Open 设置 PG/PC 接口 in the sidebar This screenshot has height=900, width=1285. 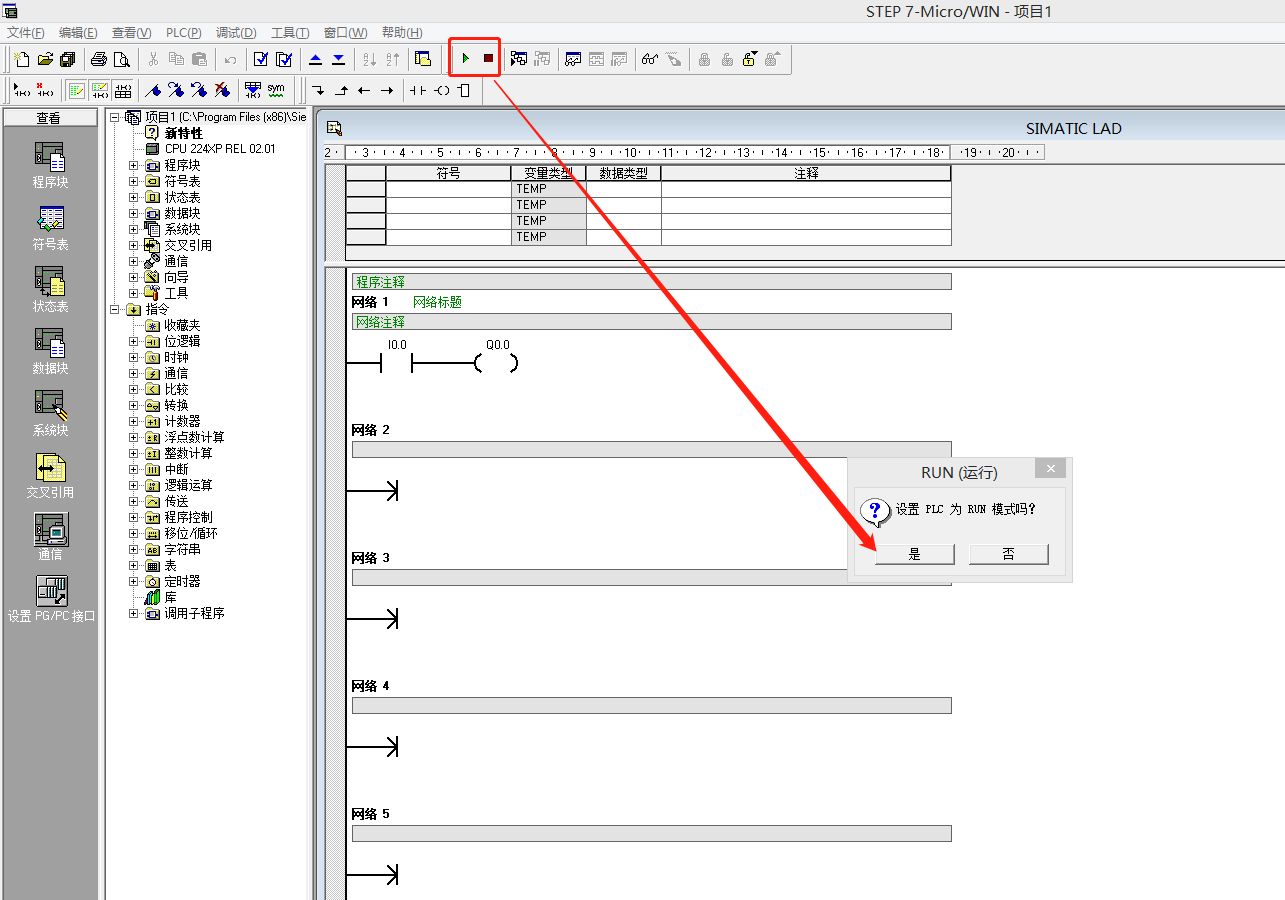(x=51, y=599)
